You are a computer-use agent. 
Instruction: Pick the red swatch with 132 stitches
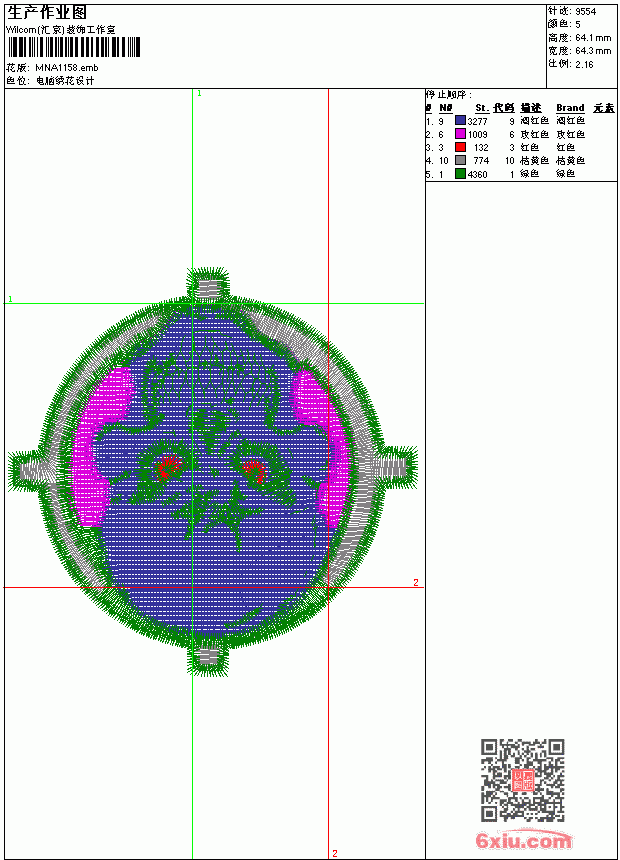(460, 147)
